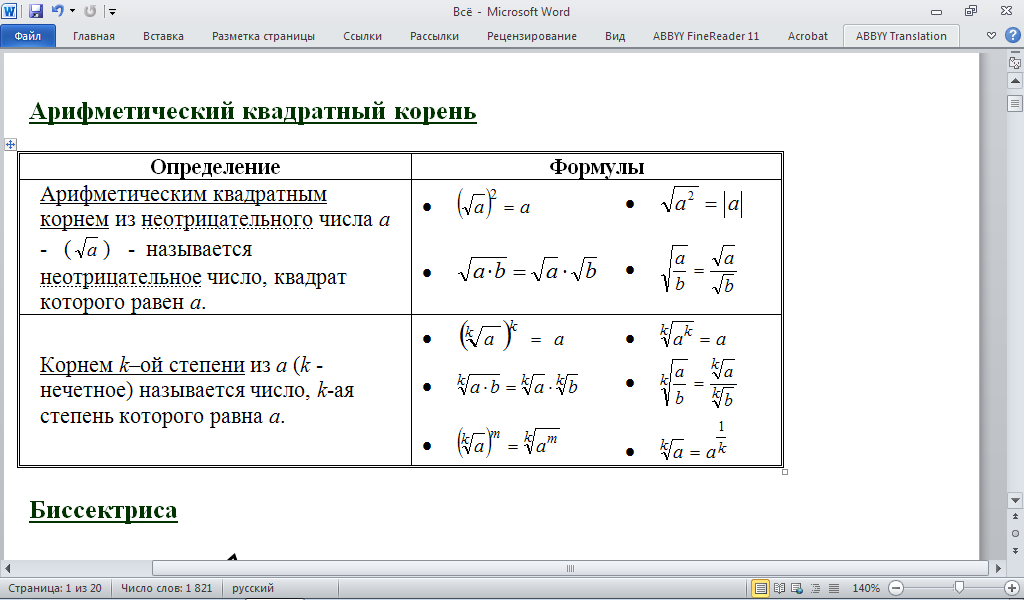Click the vertical scrollbar up arrow
Screen dimensions: 1024x600
[1015, 81]
